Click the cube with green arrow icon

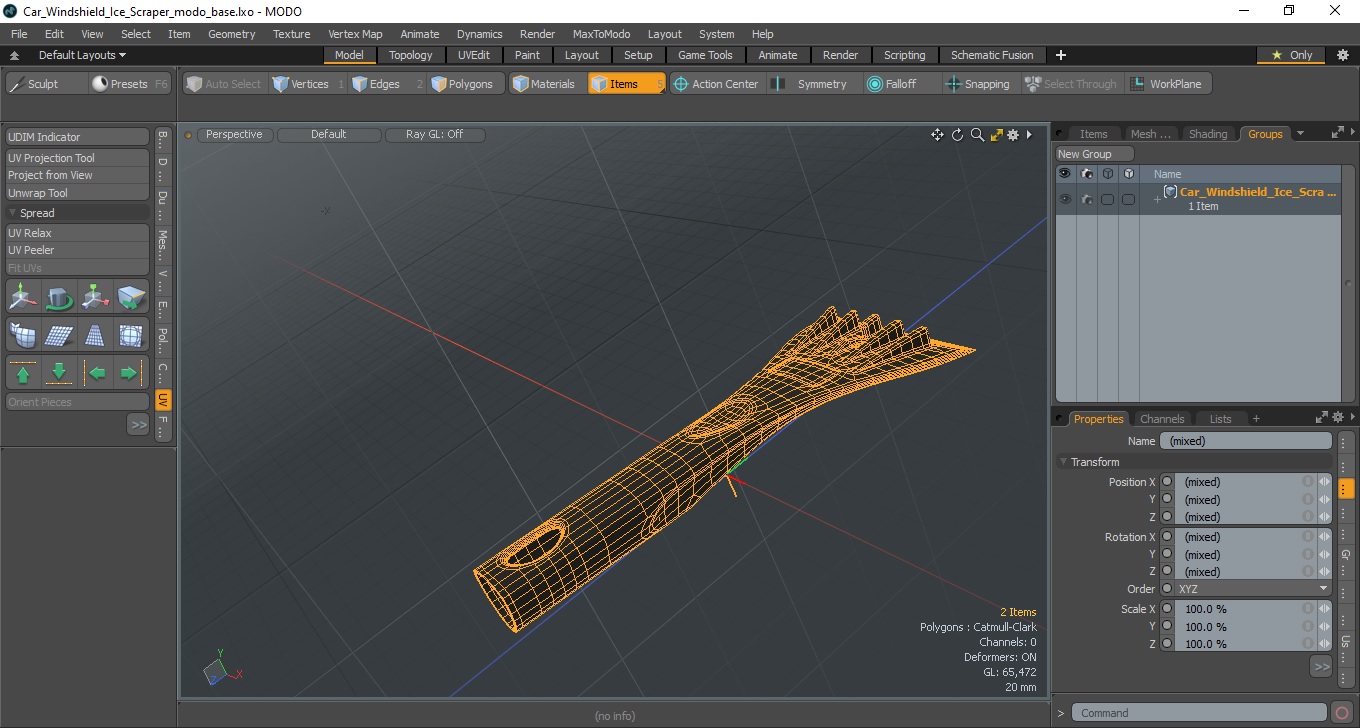point(131,297)
